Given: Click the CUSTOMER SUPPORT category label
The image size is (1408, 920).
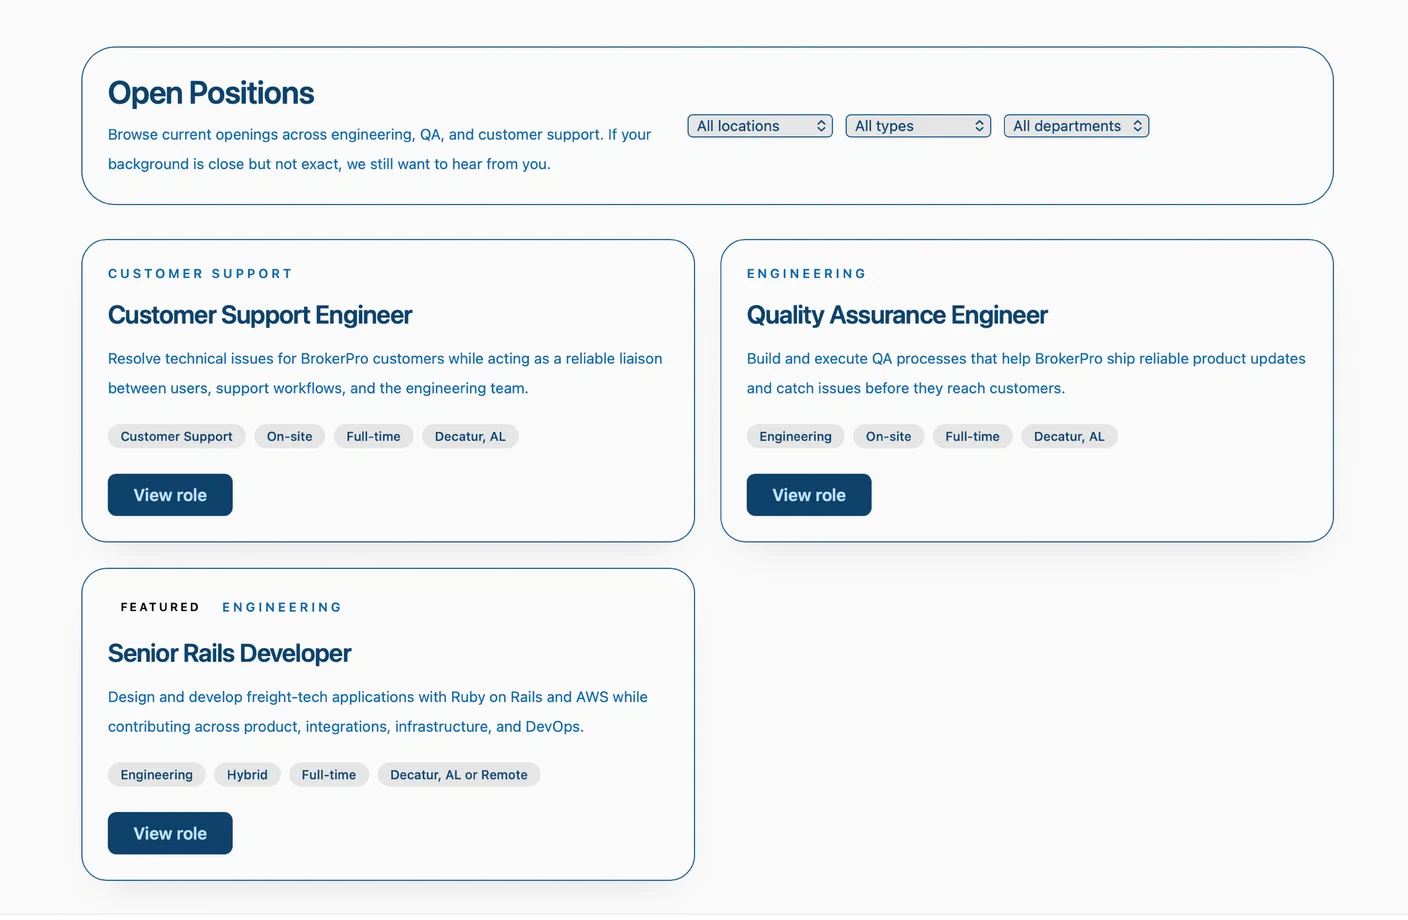Looking at the screenshot, I should [x=200, y=273].
